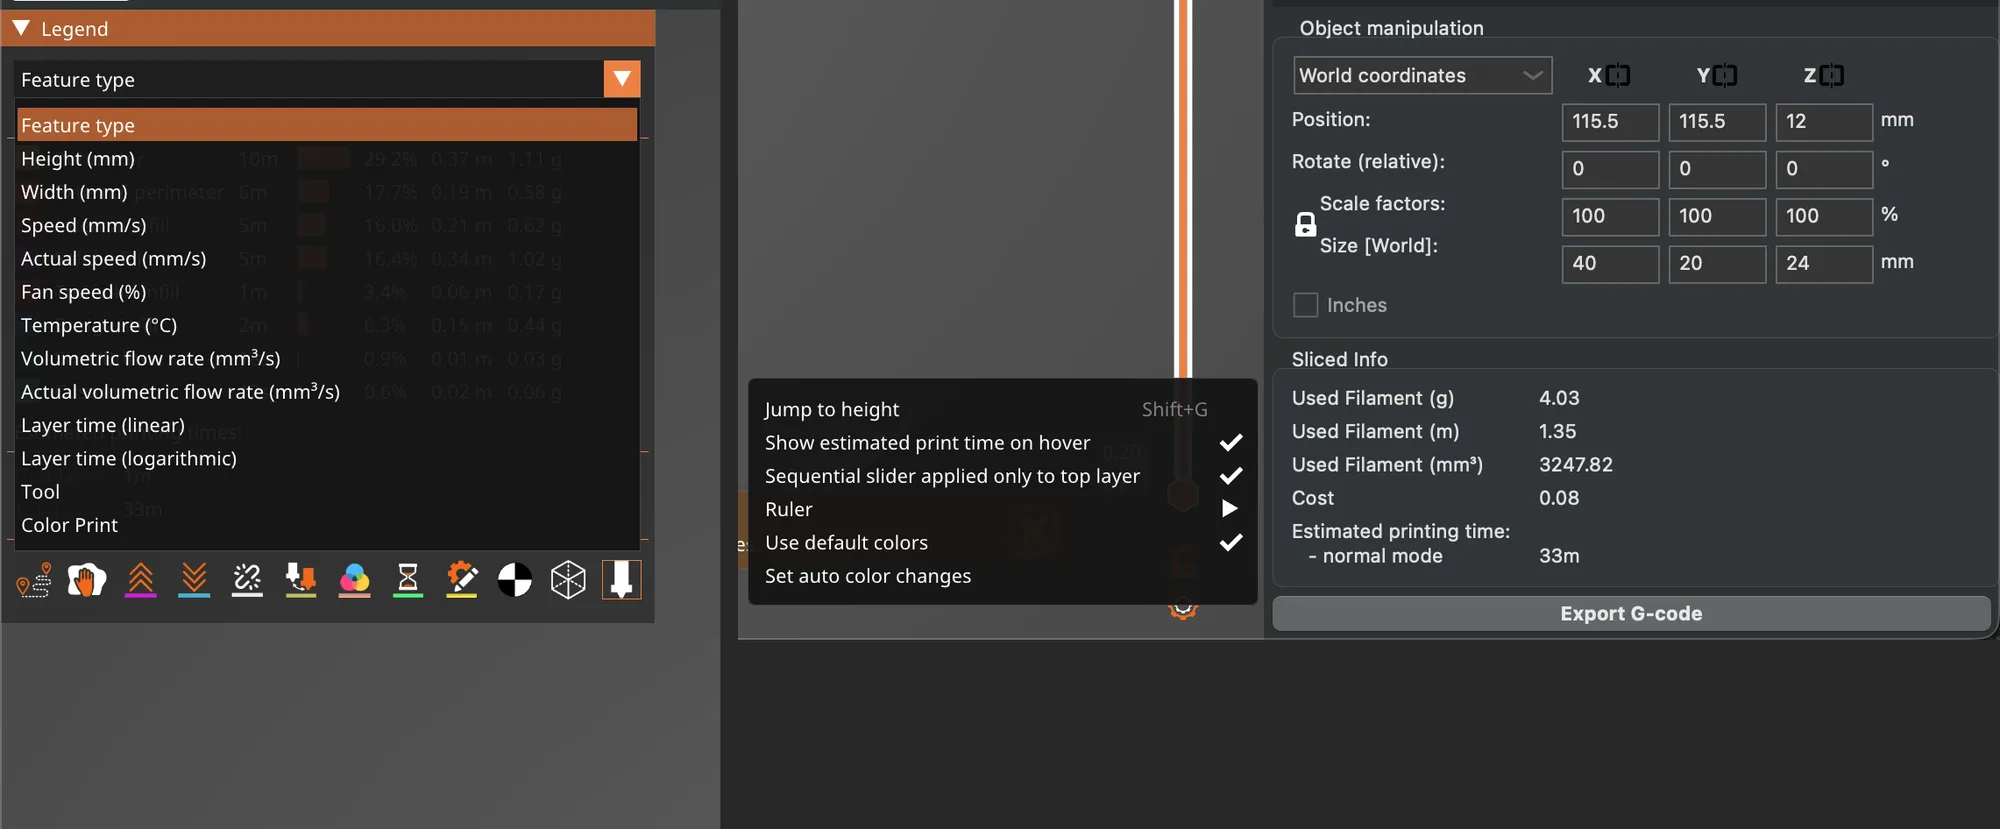Toggle custom G-codes gear-pencil icon
This screenshot has width=2000, height=829.
point(461,580)
